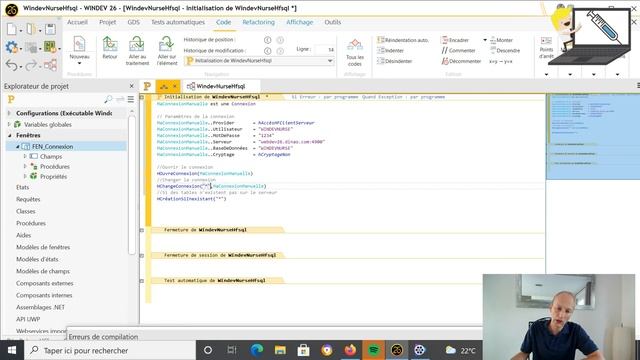The width and height of the screenshot is (640, 360).
Task: Select Modèles de fenêtres in explorer
Action: coord(43,247)
